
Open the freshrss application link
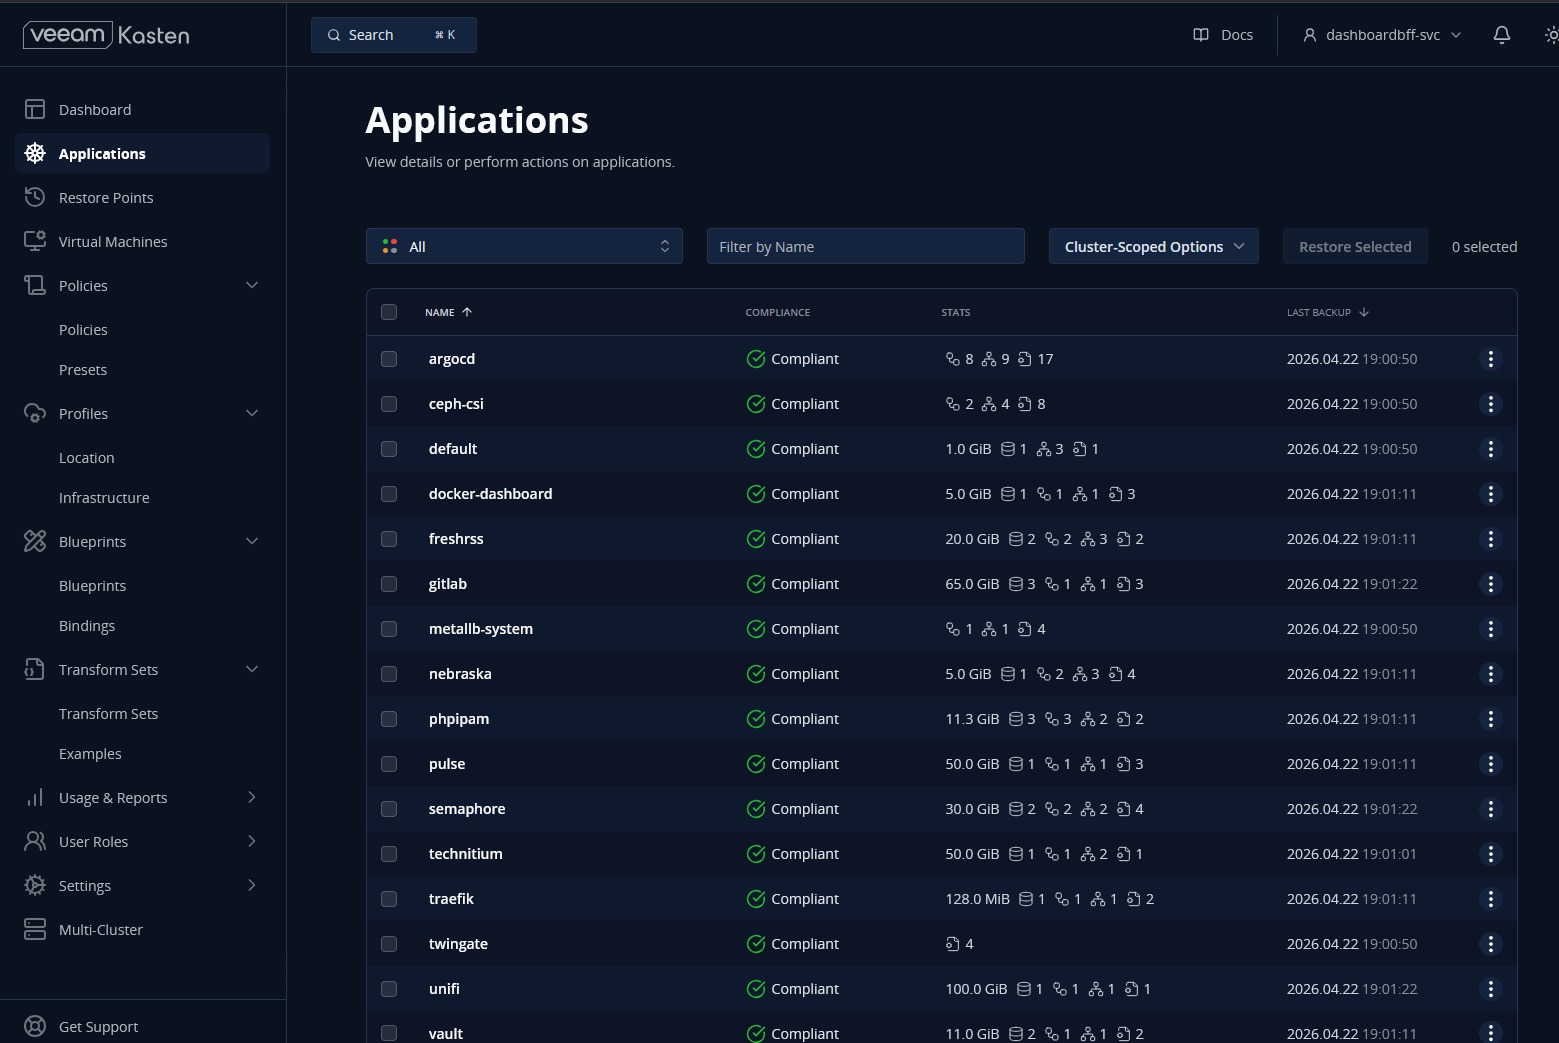(x=456, y=539)
